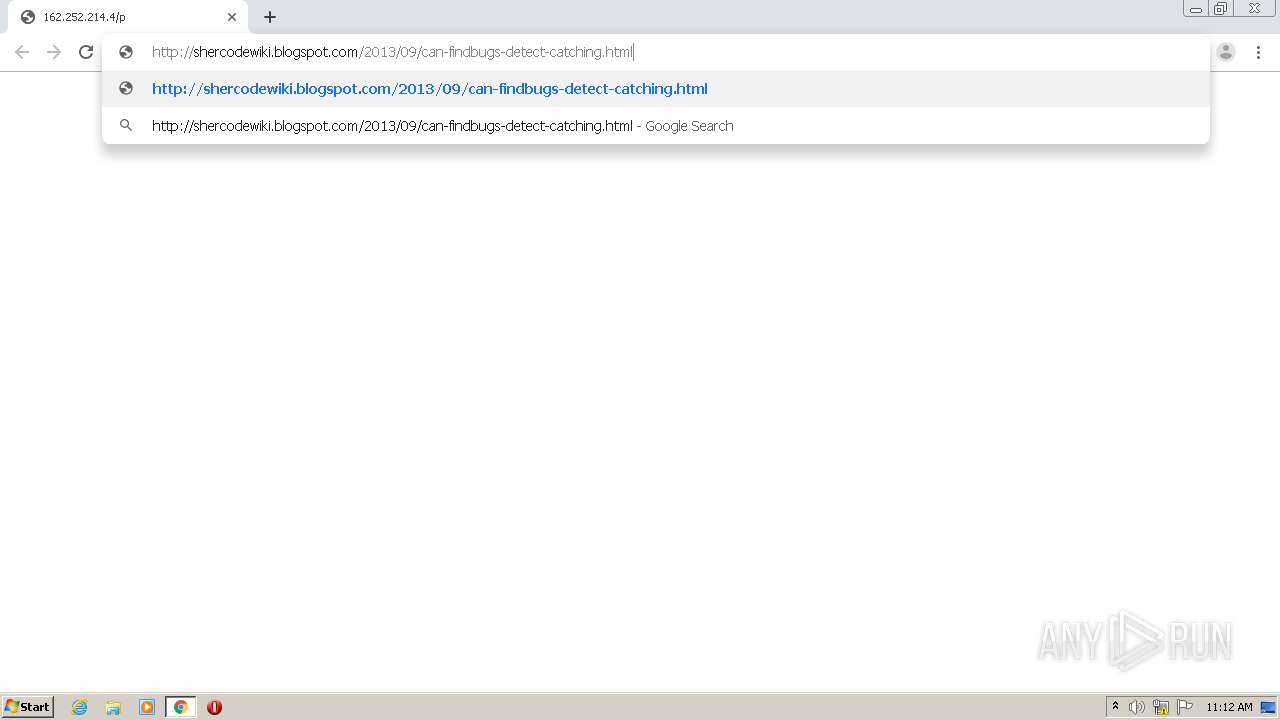Click the magnifier icon on the search suggestion
The width and height of the screenshot is (1280, 720).
(126, 126)
